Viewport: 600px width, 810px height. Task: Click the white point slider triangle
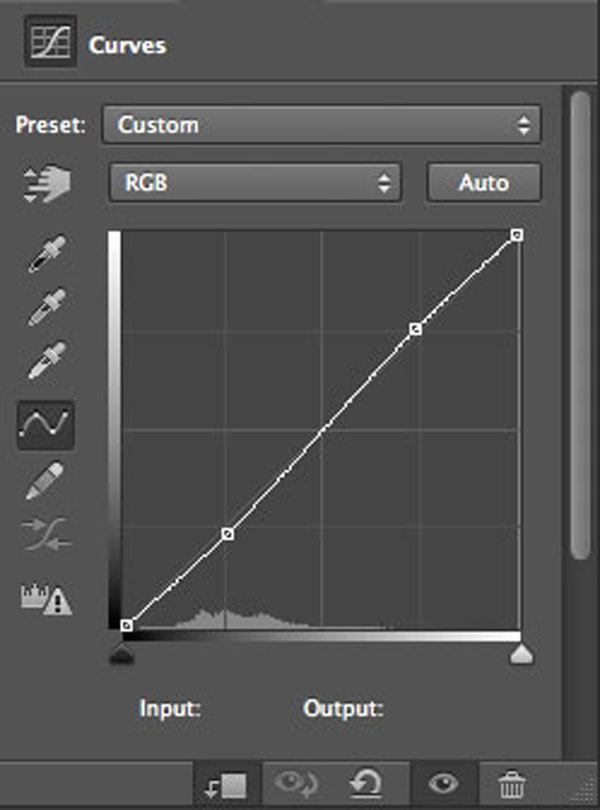click(521, 653)
